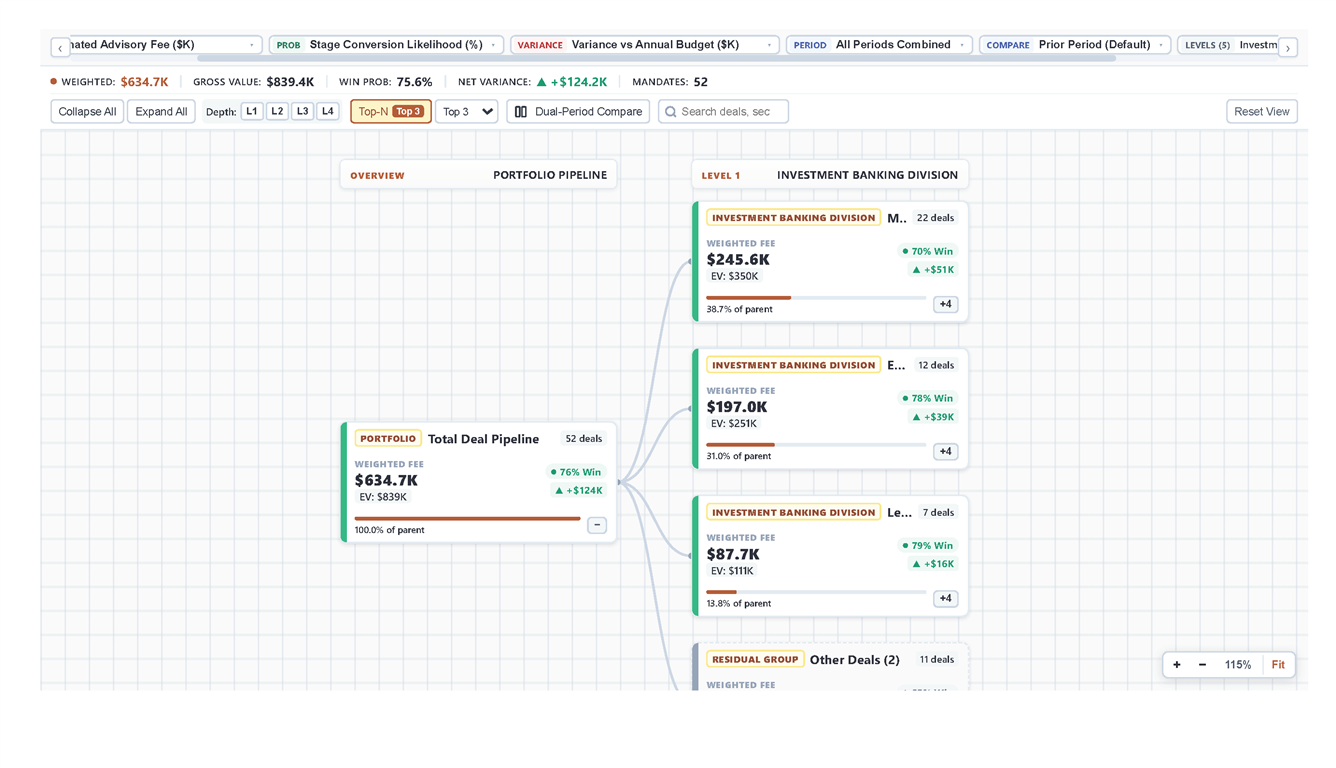Select depth level L1
The height and width of the screenshot is (768, 1336).
click(252, 112)
